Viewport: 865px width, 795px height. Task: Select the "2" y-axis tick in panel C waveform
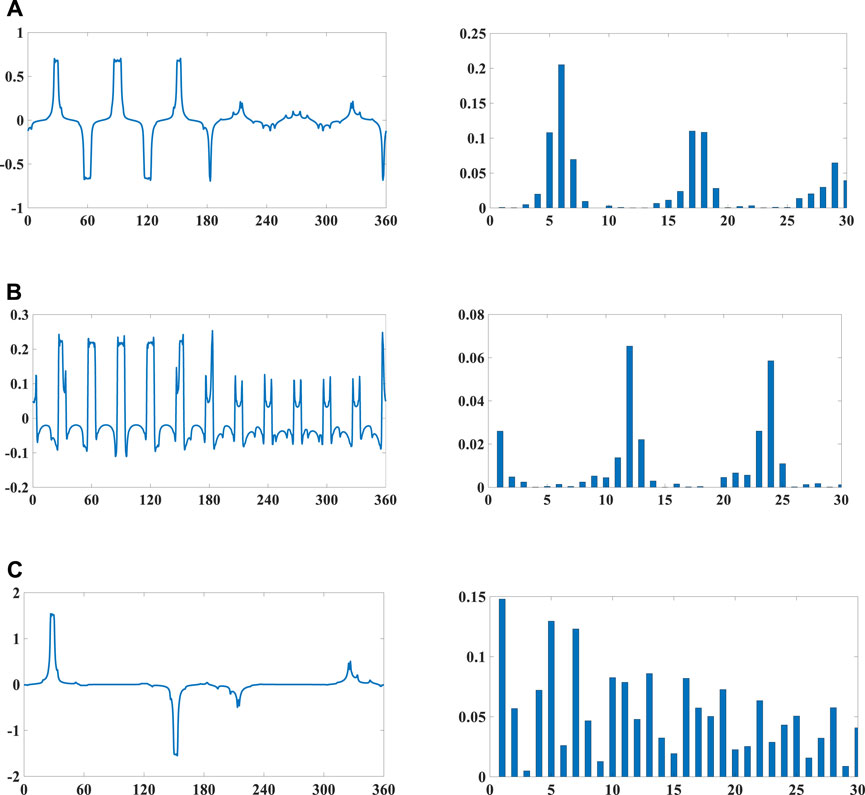(x=15, y=593)
